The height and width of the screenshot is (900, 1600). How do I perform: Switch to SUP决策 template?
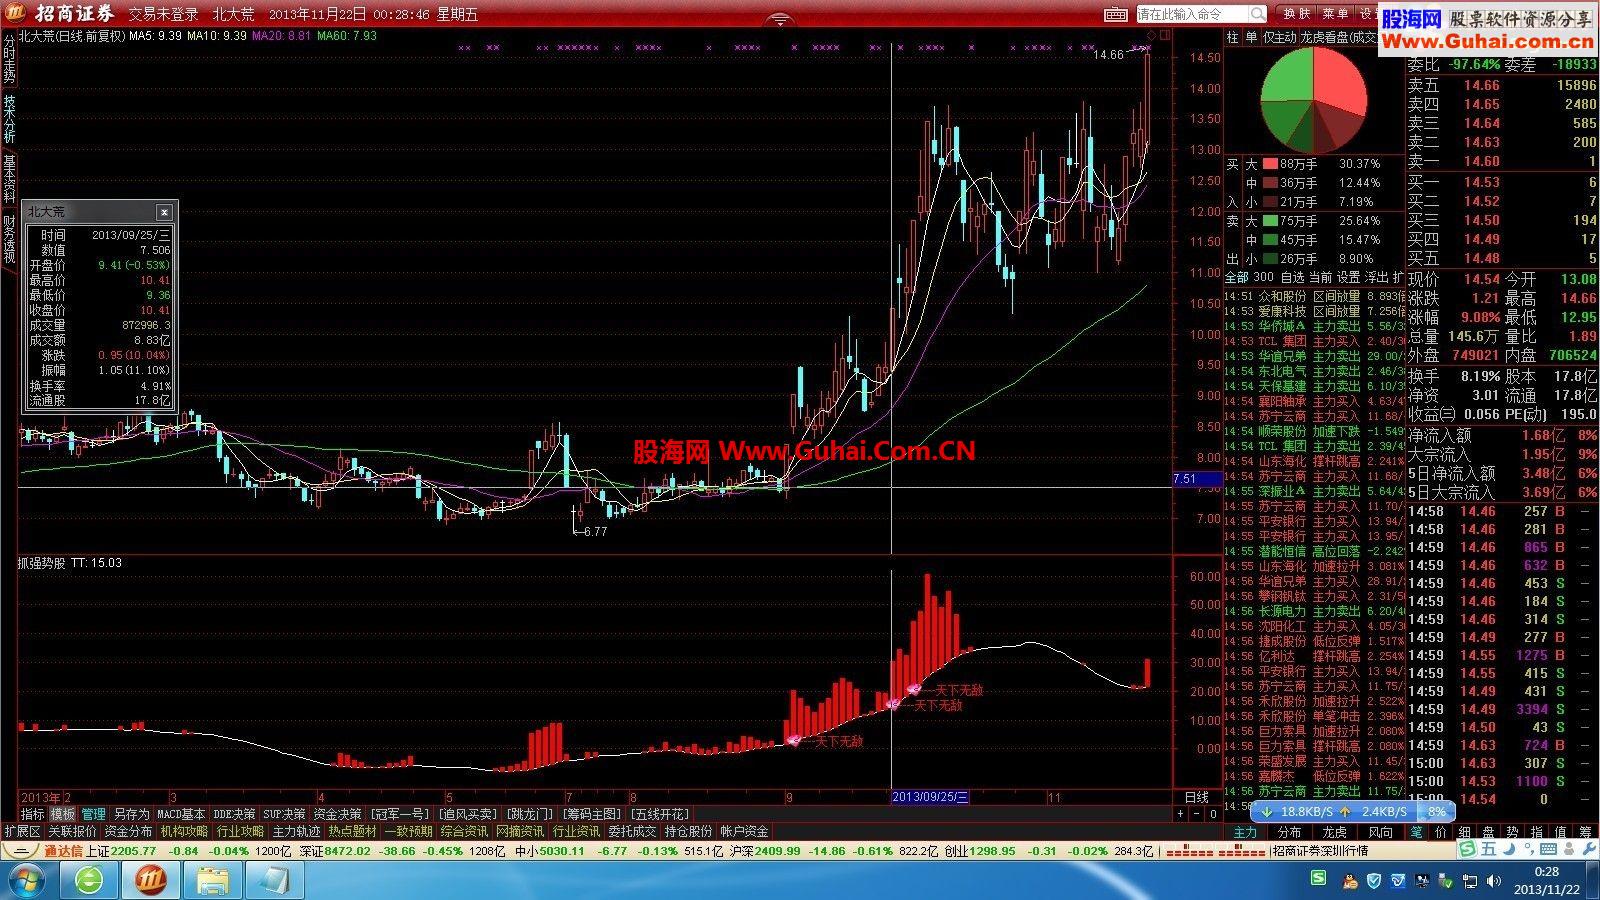tap(284, 815)
